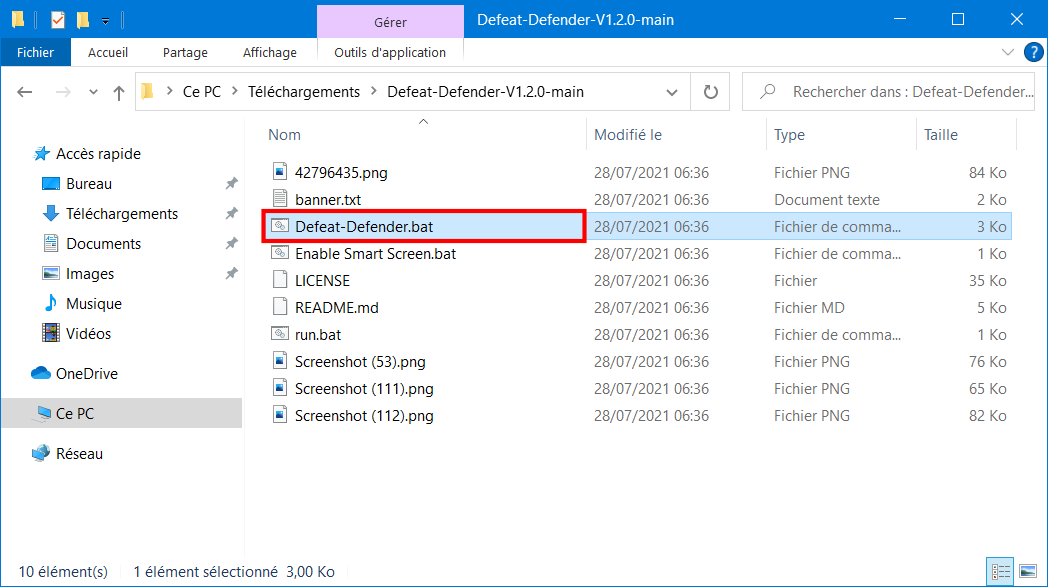Open Documents in the navigation pane
This screenshot has width=1048, height=587.
pyautogui.click(x=104, y=244)
